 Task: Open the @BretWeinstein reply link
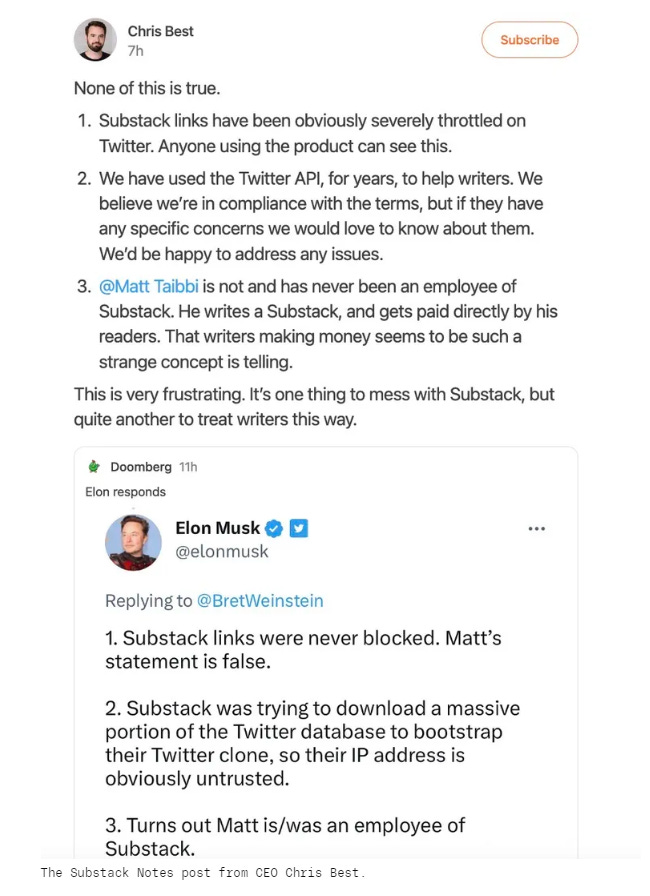[260, 601]
